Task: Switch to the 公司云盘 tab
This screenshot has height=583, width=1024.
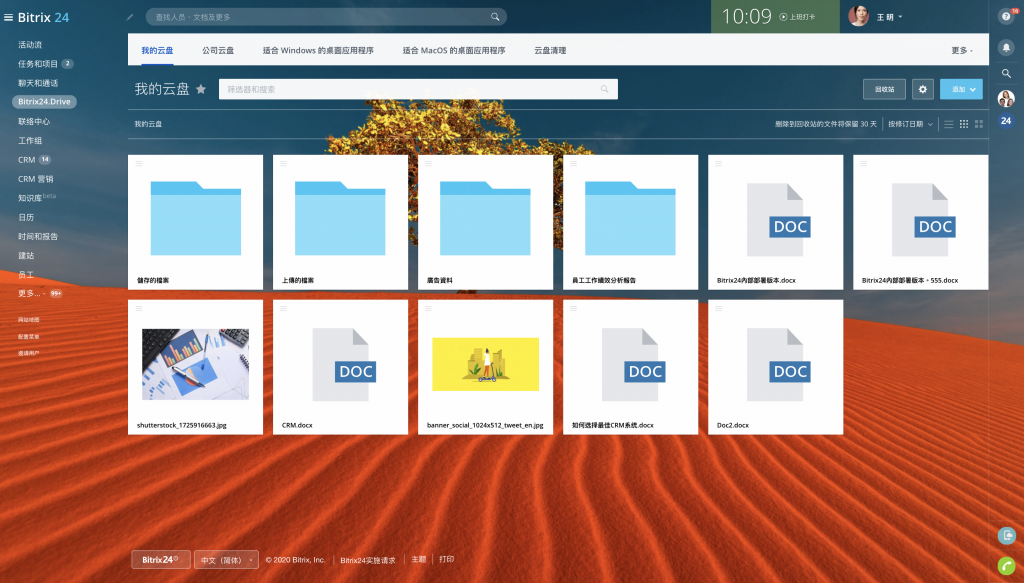Action: point(217,50)
